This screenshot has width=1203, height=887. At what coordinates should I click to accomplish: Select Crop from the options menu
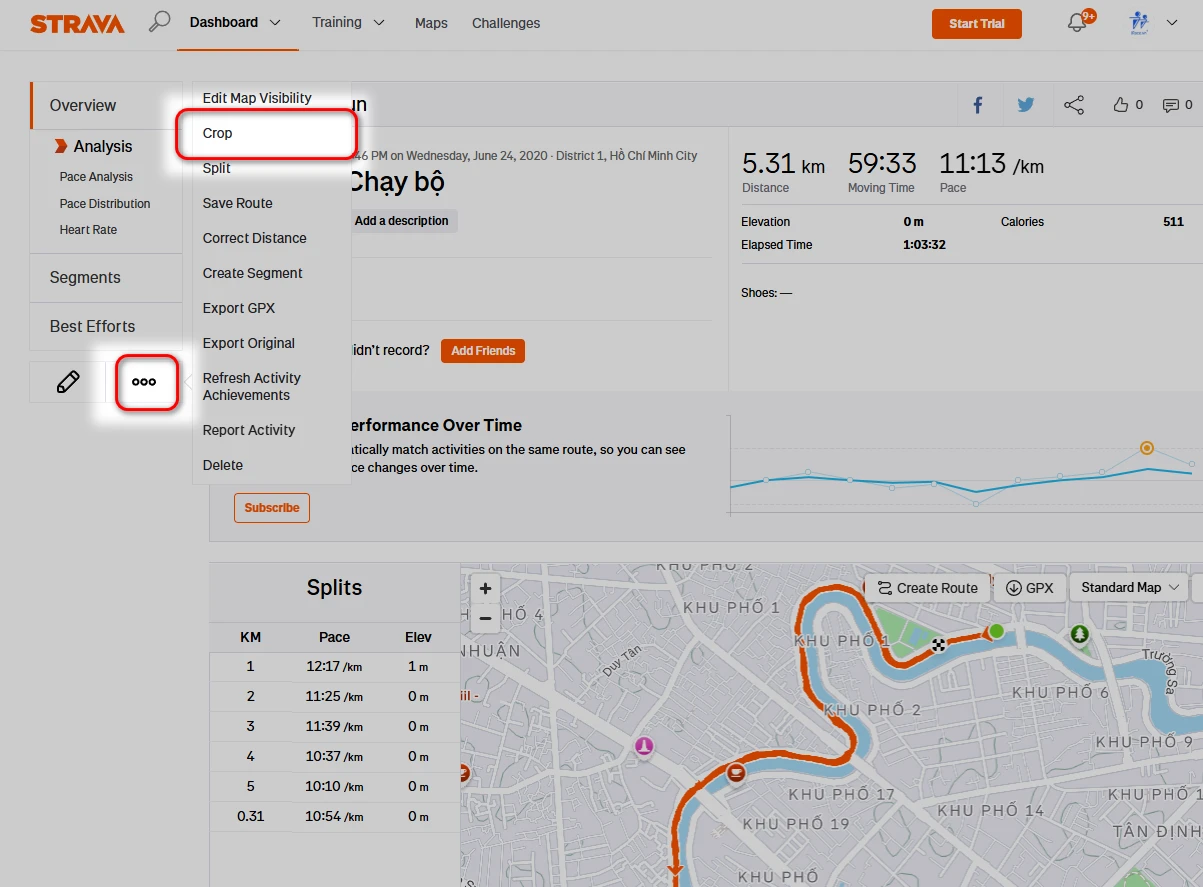[x=217, y=132]
